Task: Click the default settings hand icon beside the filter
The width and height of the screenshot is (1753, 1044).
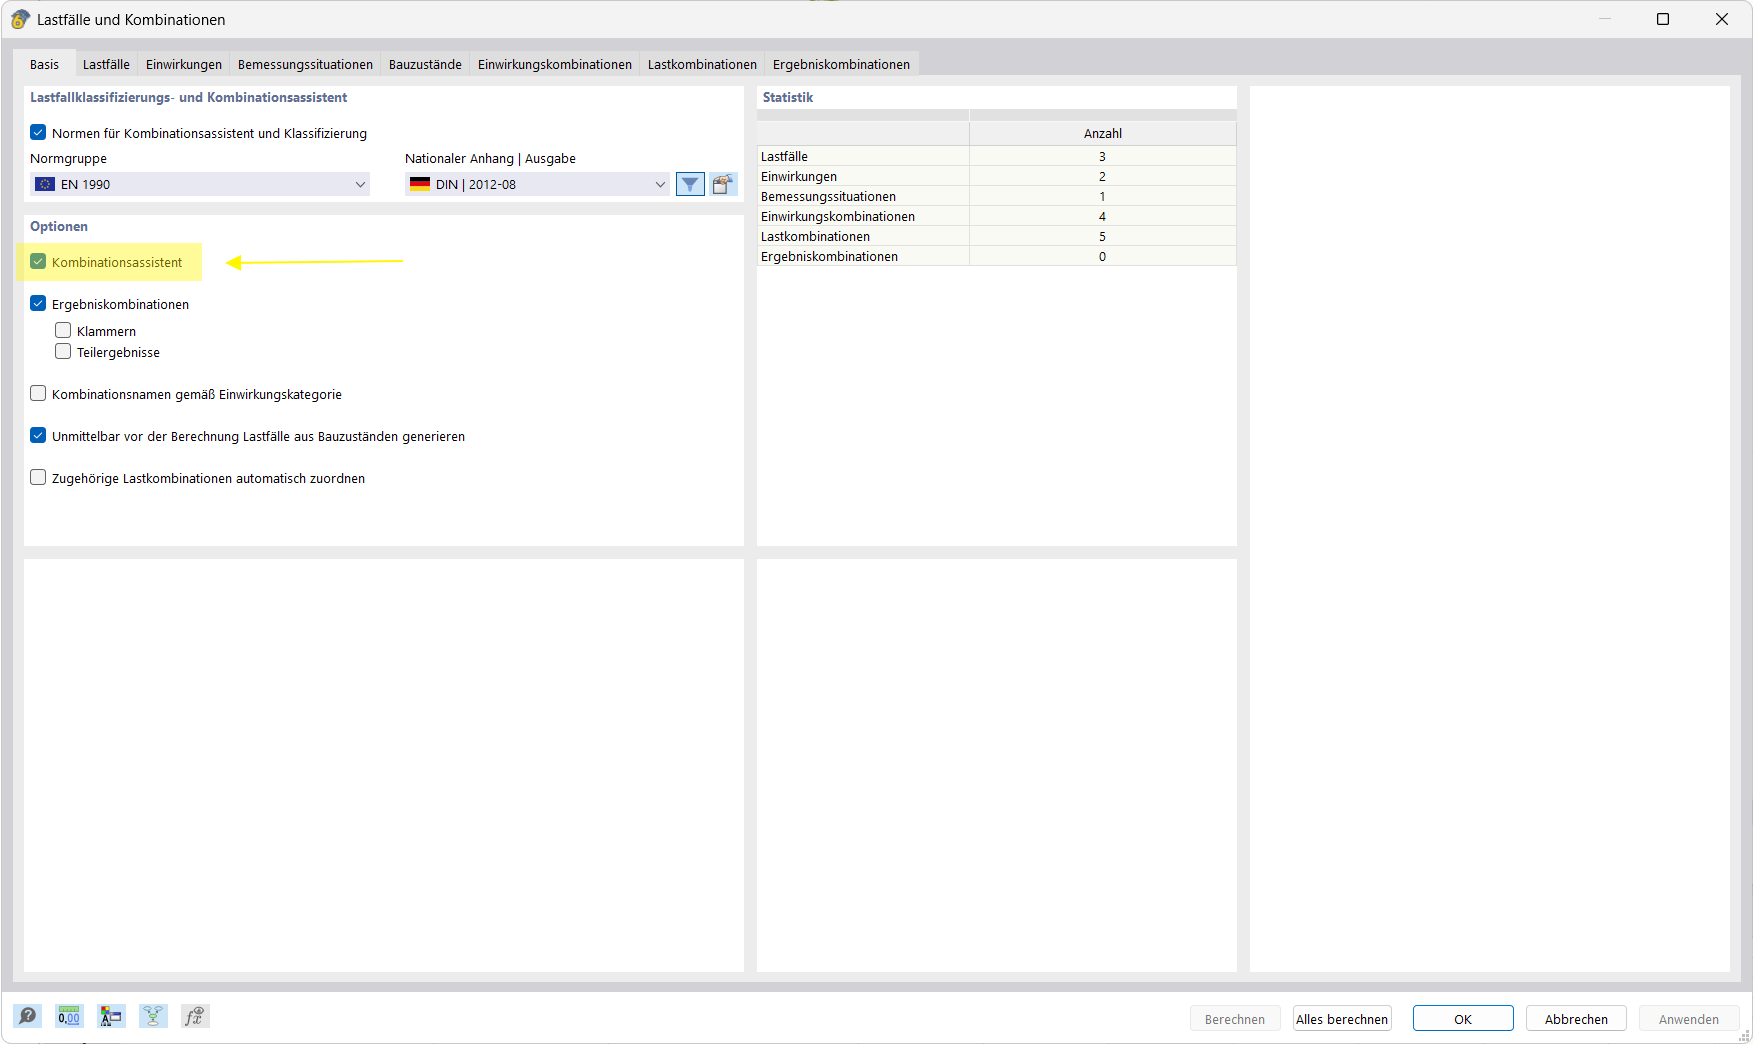Action: click(x=723, y=184)
